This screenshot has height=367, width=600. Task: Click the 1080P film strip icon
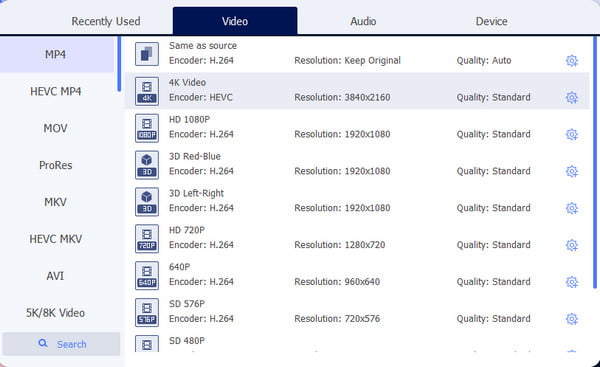tap(147, 128)
